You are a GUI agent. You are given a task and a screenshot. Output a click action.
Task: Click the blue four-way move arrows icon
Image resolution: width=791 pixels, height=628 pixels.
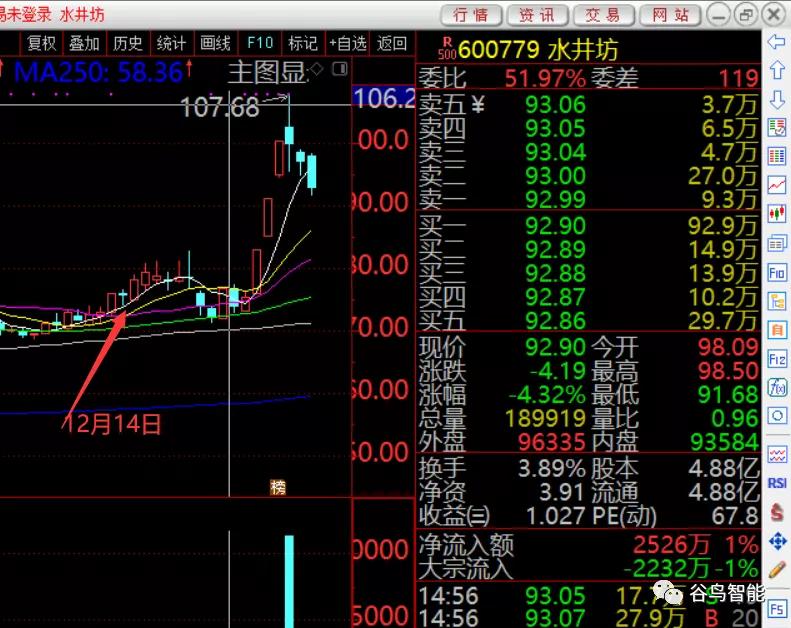pyautogui.click(x=777, y=541)
